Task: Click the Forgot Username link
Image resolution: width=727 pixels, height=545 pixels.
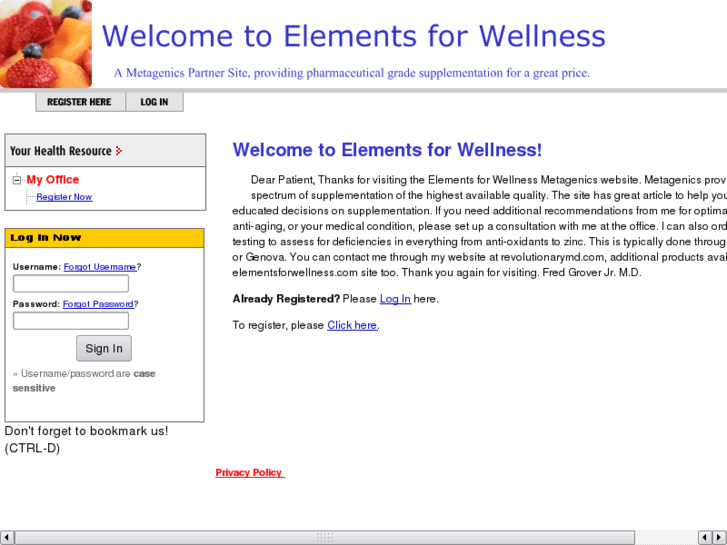Action: pyautogui.click(x=100, y=267)
